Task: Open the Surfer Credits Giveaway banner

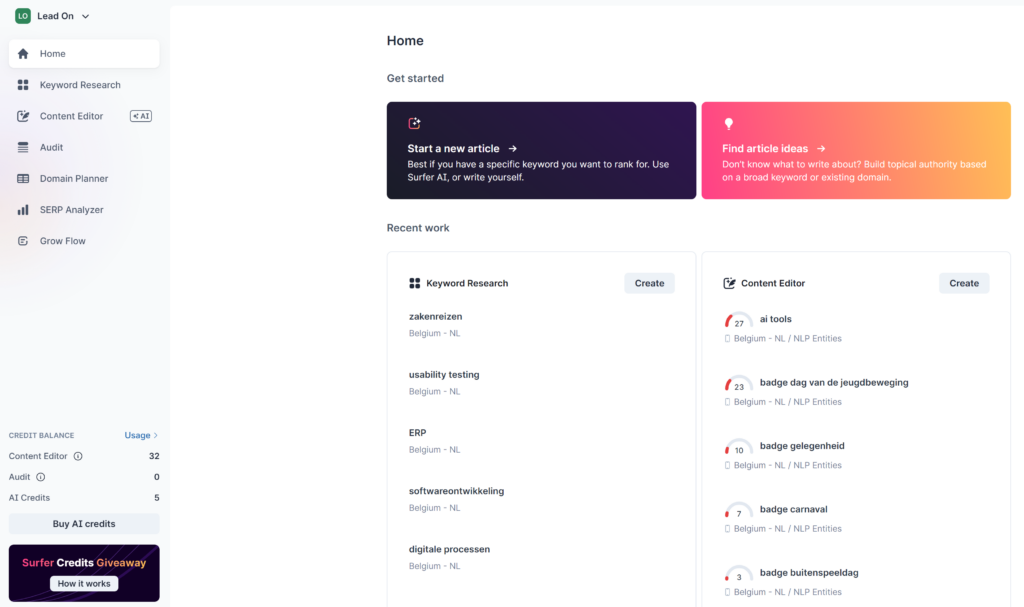Action: click(84, 573)
